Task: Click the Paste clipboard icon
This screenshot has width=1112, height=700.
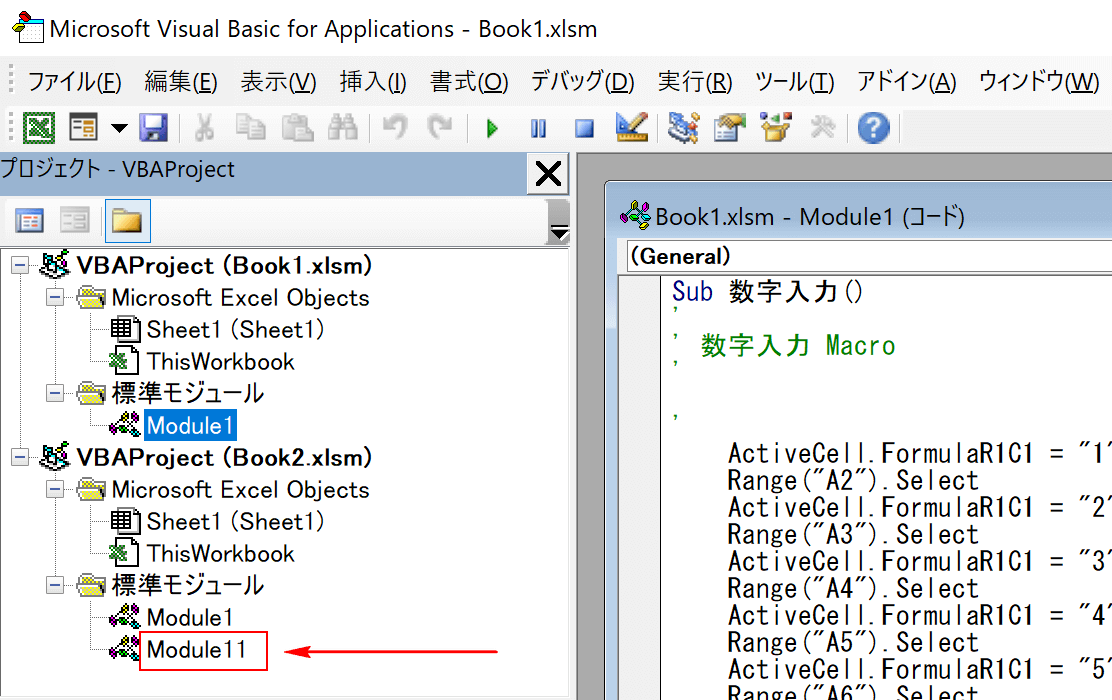Action: tap(297, 128)
